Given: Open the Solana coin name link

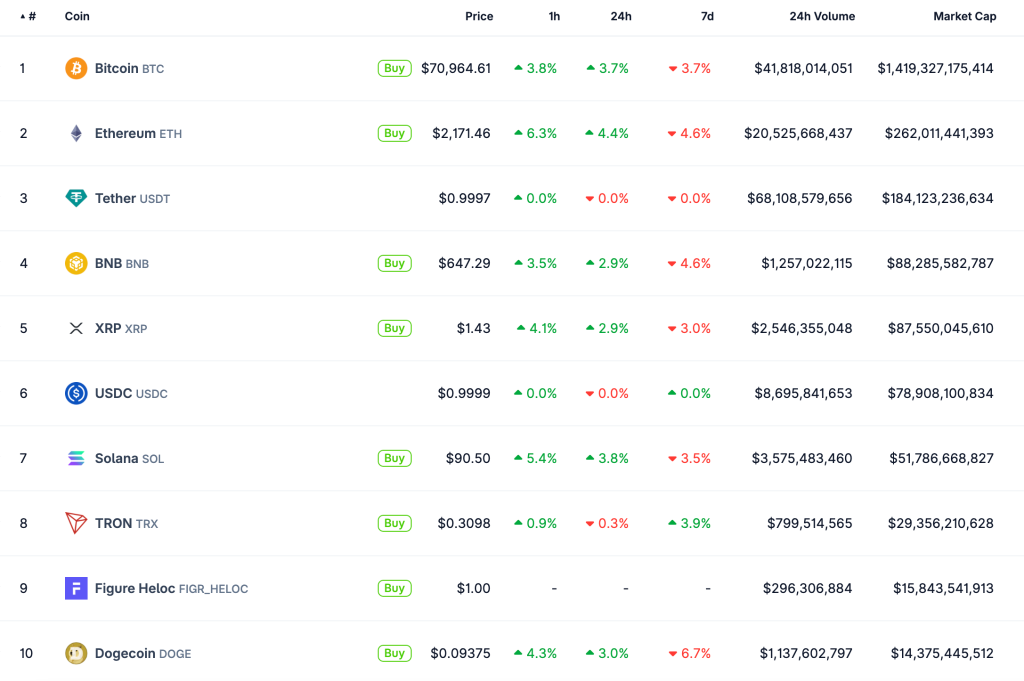Looking at the screenshot, I should [117, 458].
